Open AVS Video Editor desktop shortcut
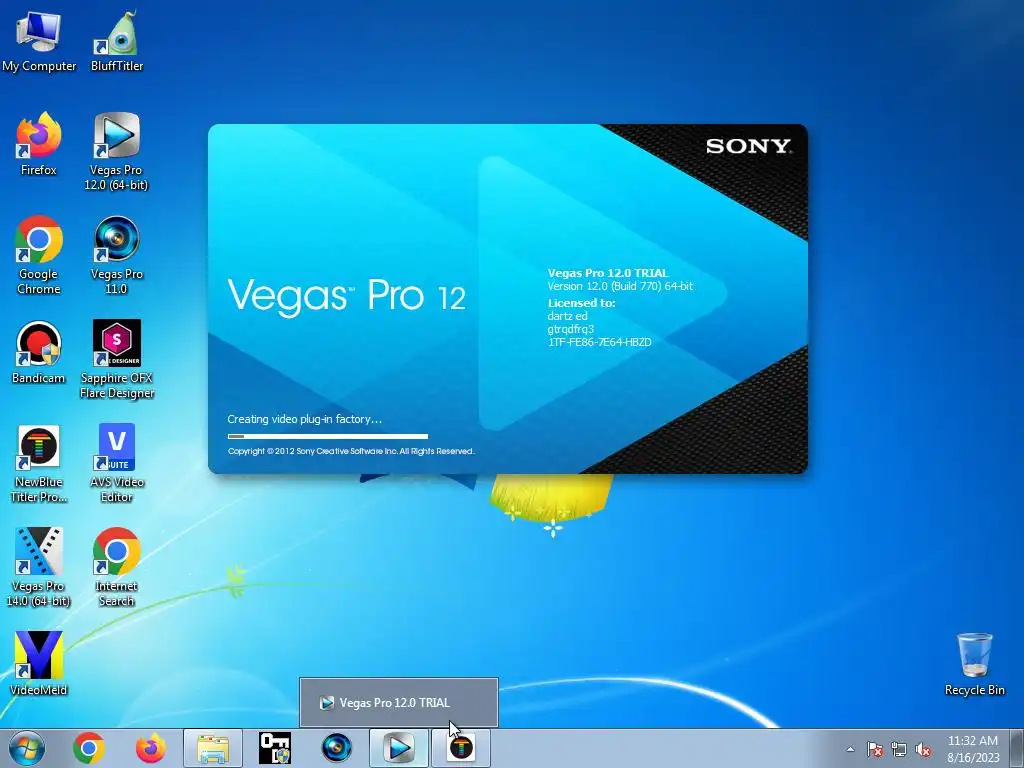 117,464
